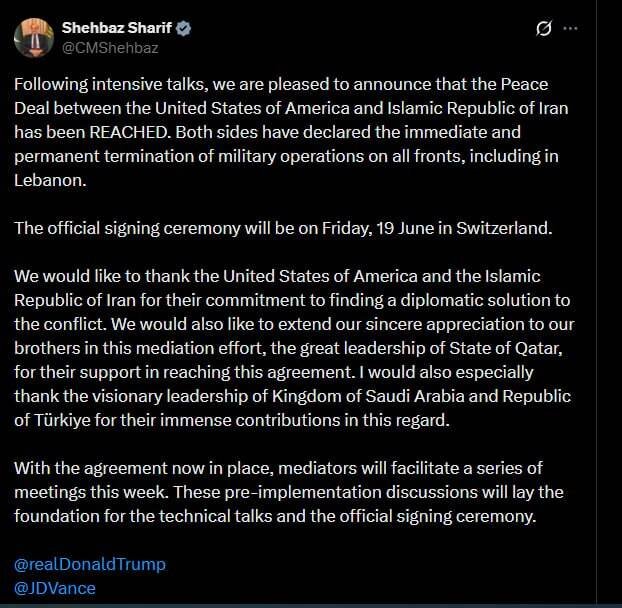Open Shehbaz Sharif's profile picture
The width and height of the screenshot is (622, 608).
pos(34,38)
